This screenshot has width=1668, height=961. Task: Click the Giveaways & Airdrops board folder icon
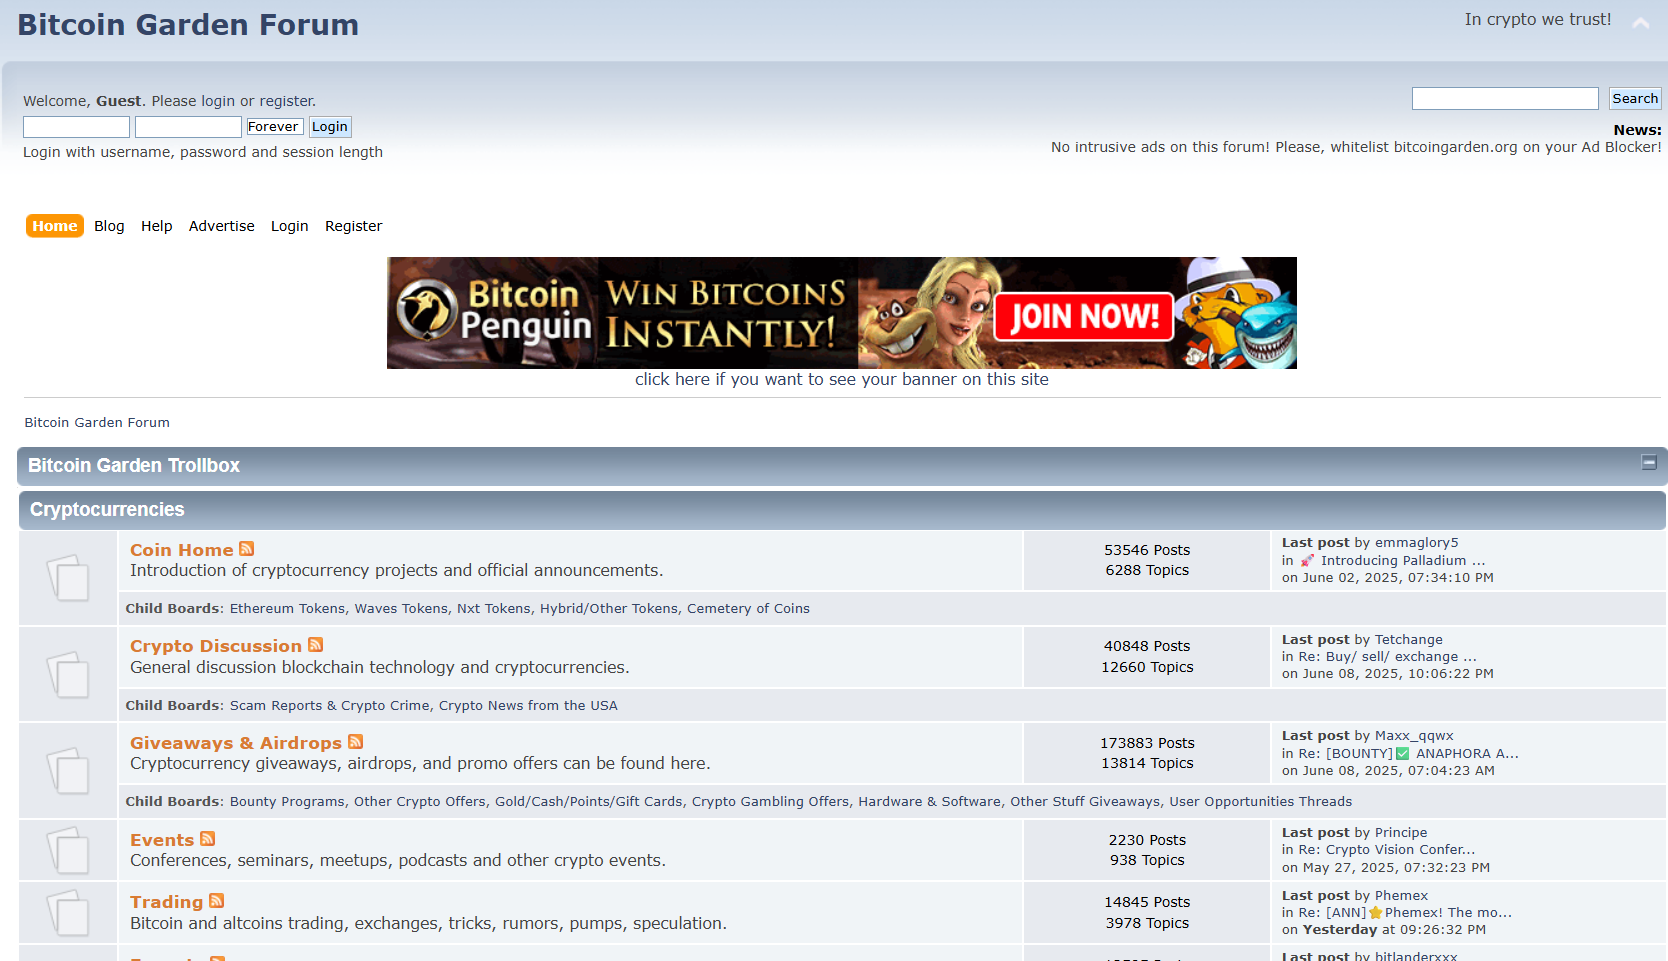point(68,771)
